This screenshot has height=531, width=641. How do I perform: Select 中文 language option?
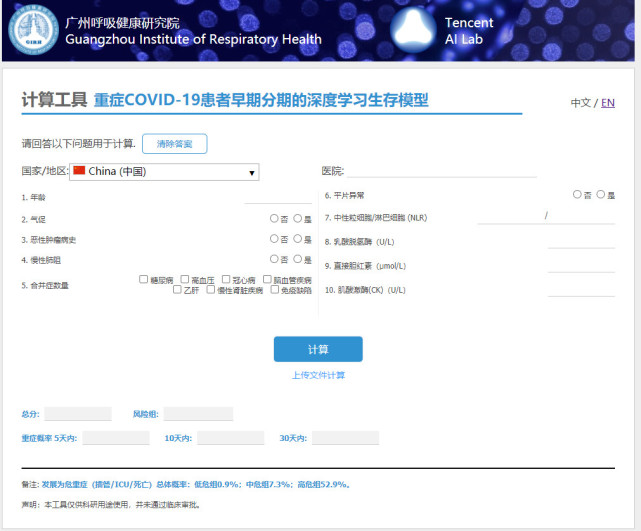coord(580,103)
